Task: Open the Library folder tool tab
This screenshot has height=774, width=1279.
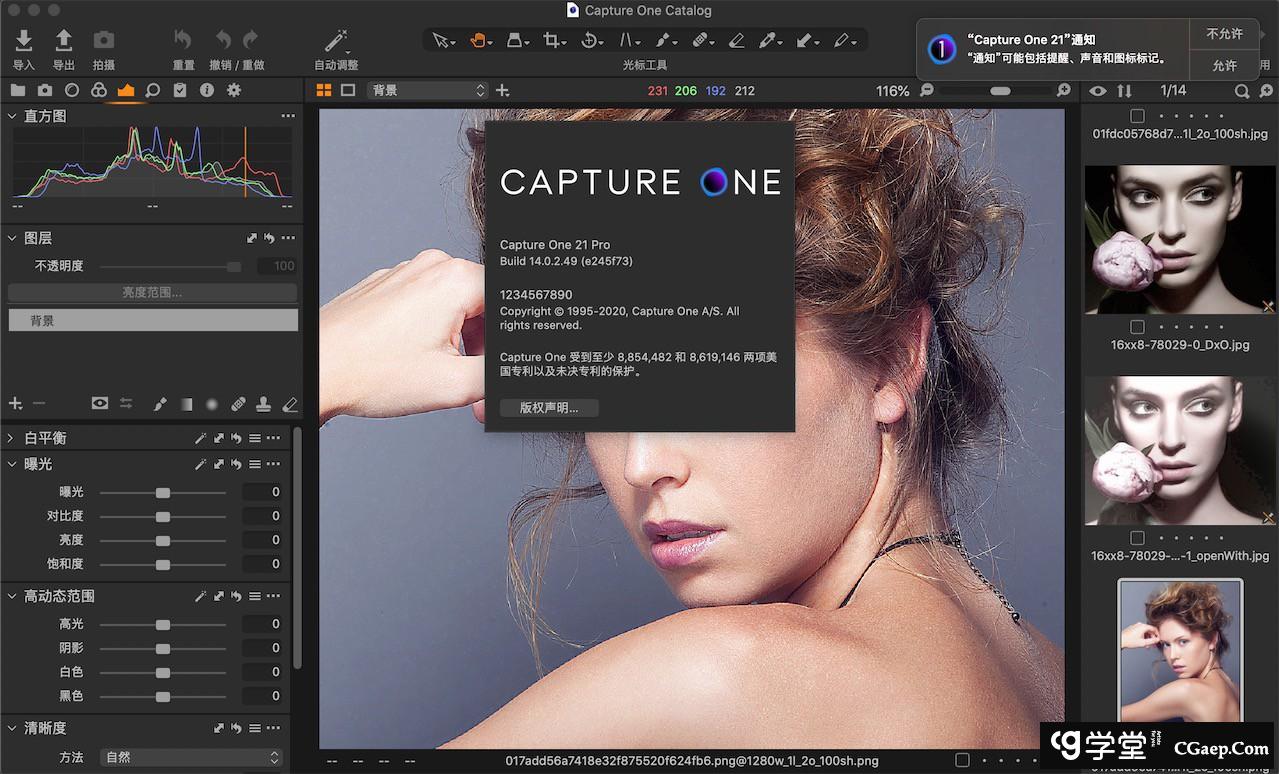Action: (x=17, y=90)
